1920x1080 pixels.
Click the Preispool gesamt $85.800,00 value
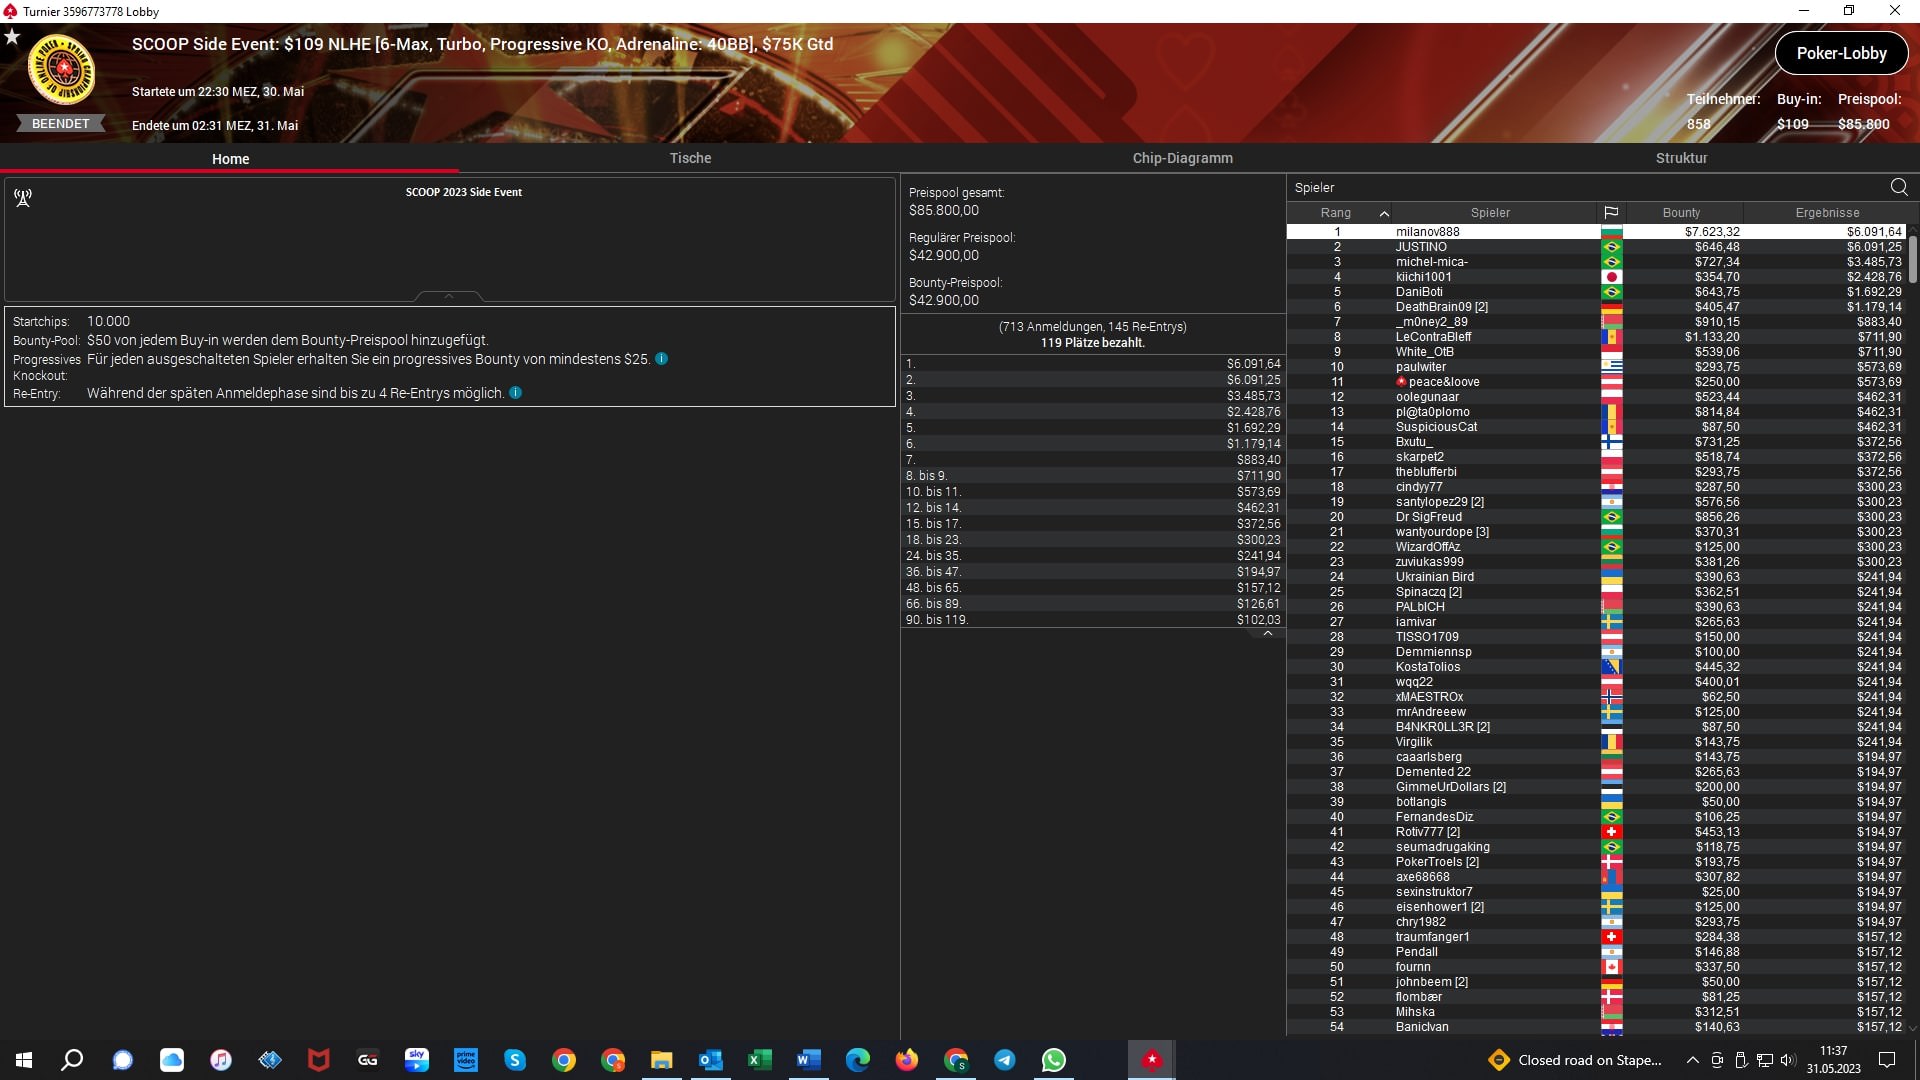[x=944, y=211]
